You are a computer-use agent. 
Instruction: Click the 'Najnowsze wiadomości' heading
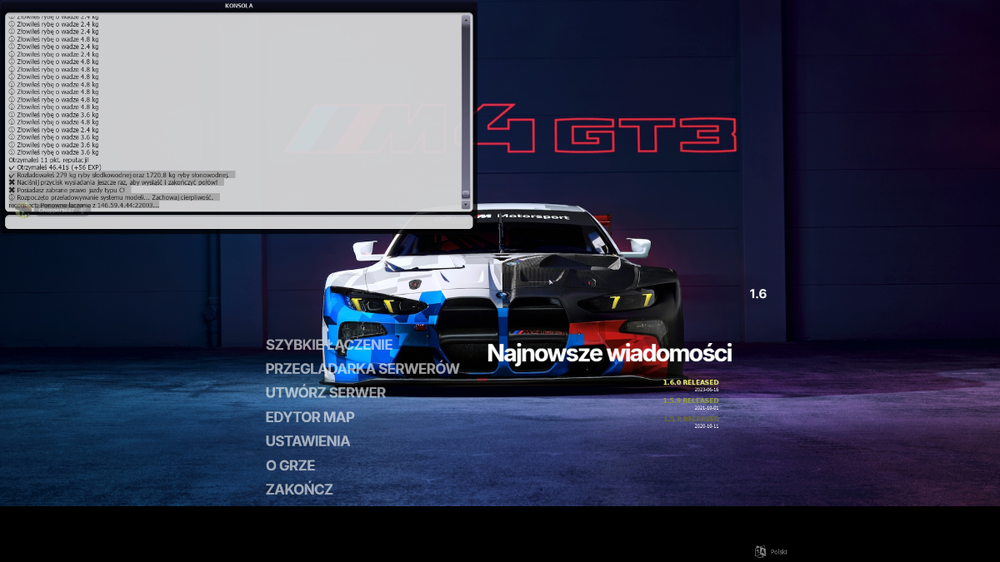[609, 353]
